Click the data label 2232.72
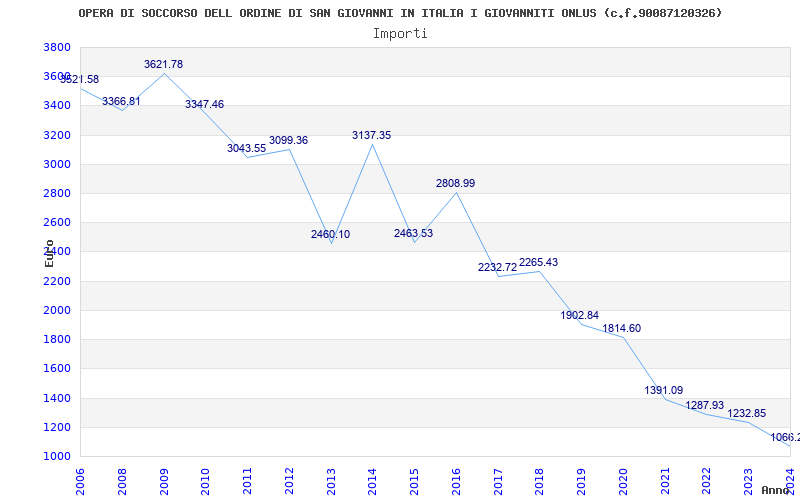This screenshot has height=500, width=800. click(x=497, y=267)
